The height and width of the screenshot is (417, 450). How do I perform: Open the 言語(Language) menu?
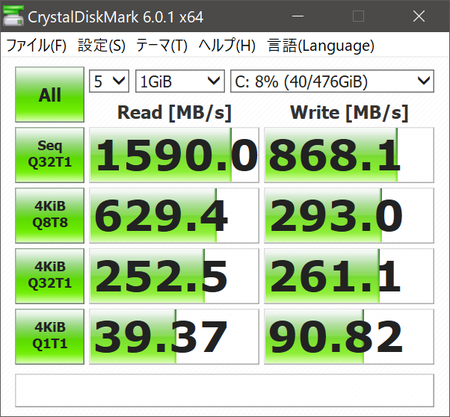321,45
